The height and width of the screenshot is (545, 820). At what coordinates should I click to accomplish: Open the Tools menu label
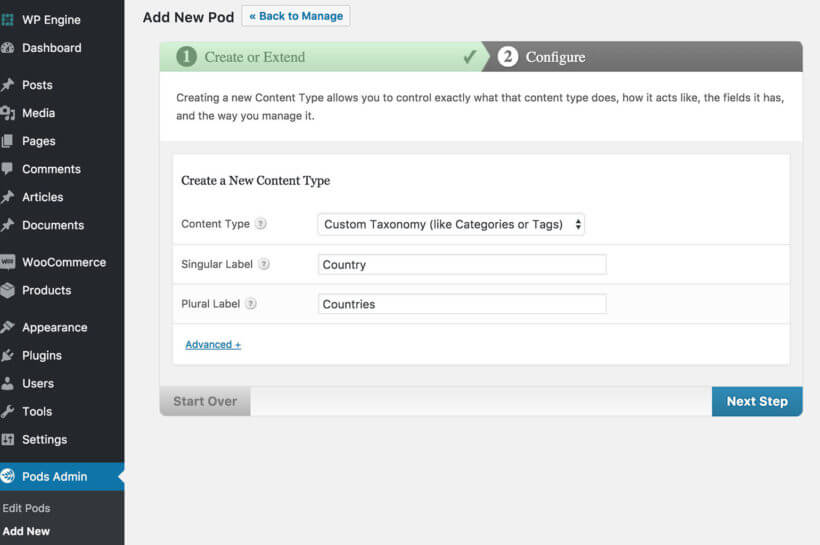(37, 412)
